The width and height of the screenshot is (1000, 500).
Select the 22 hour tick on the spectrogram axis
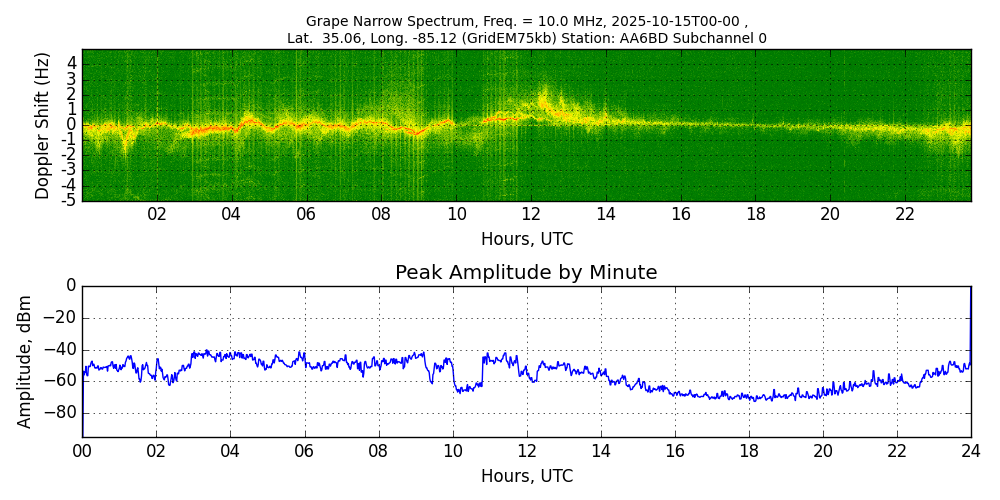coord(905,214)
